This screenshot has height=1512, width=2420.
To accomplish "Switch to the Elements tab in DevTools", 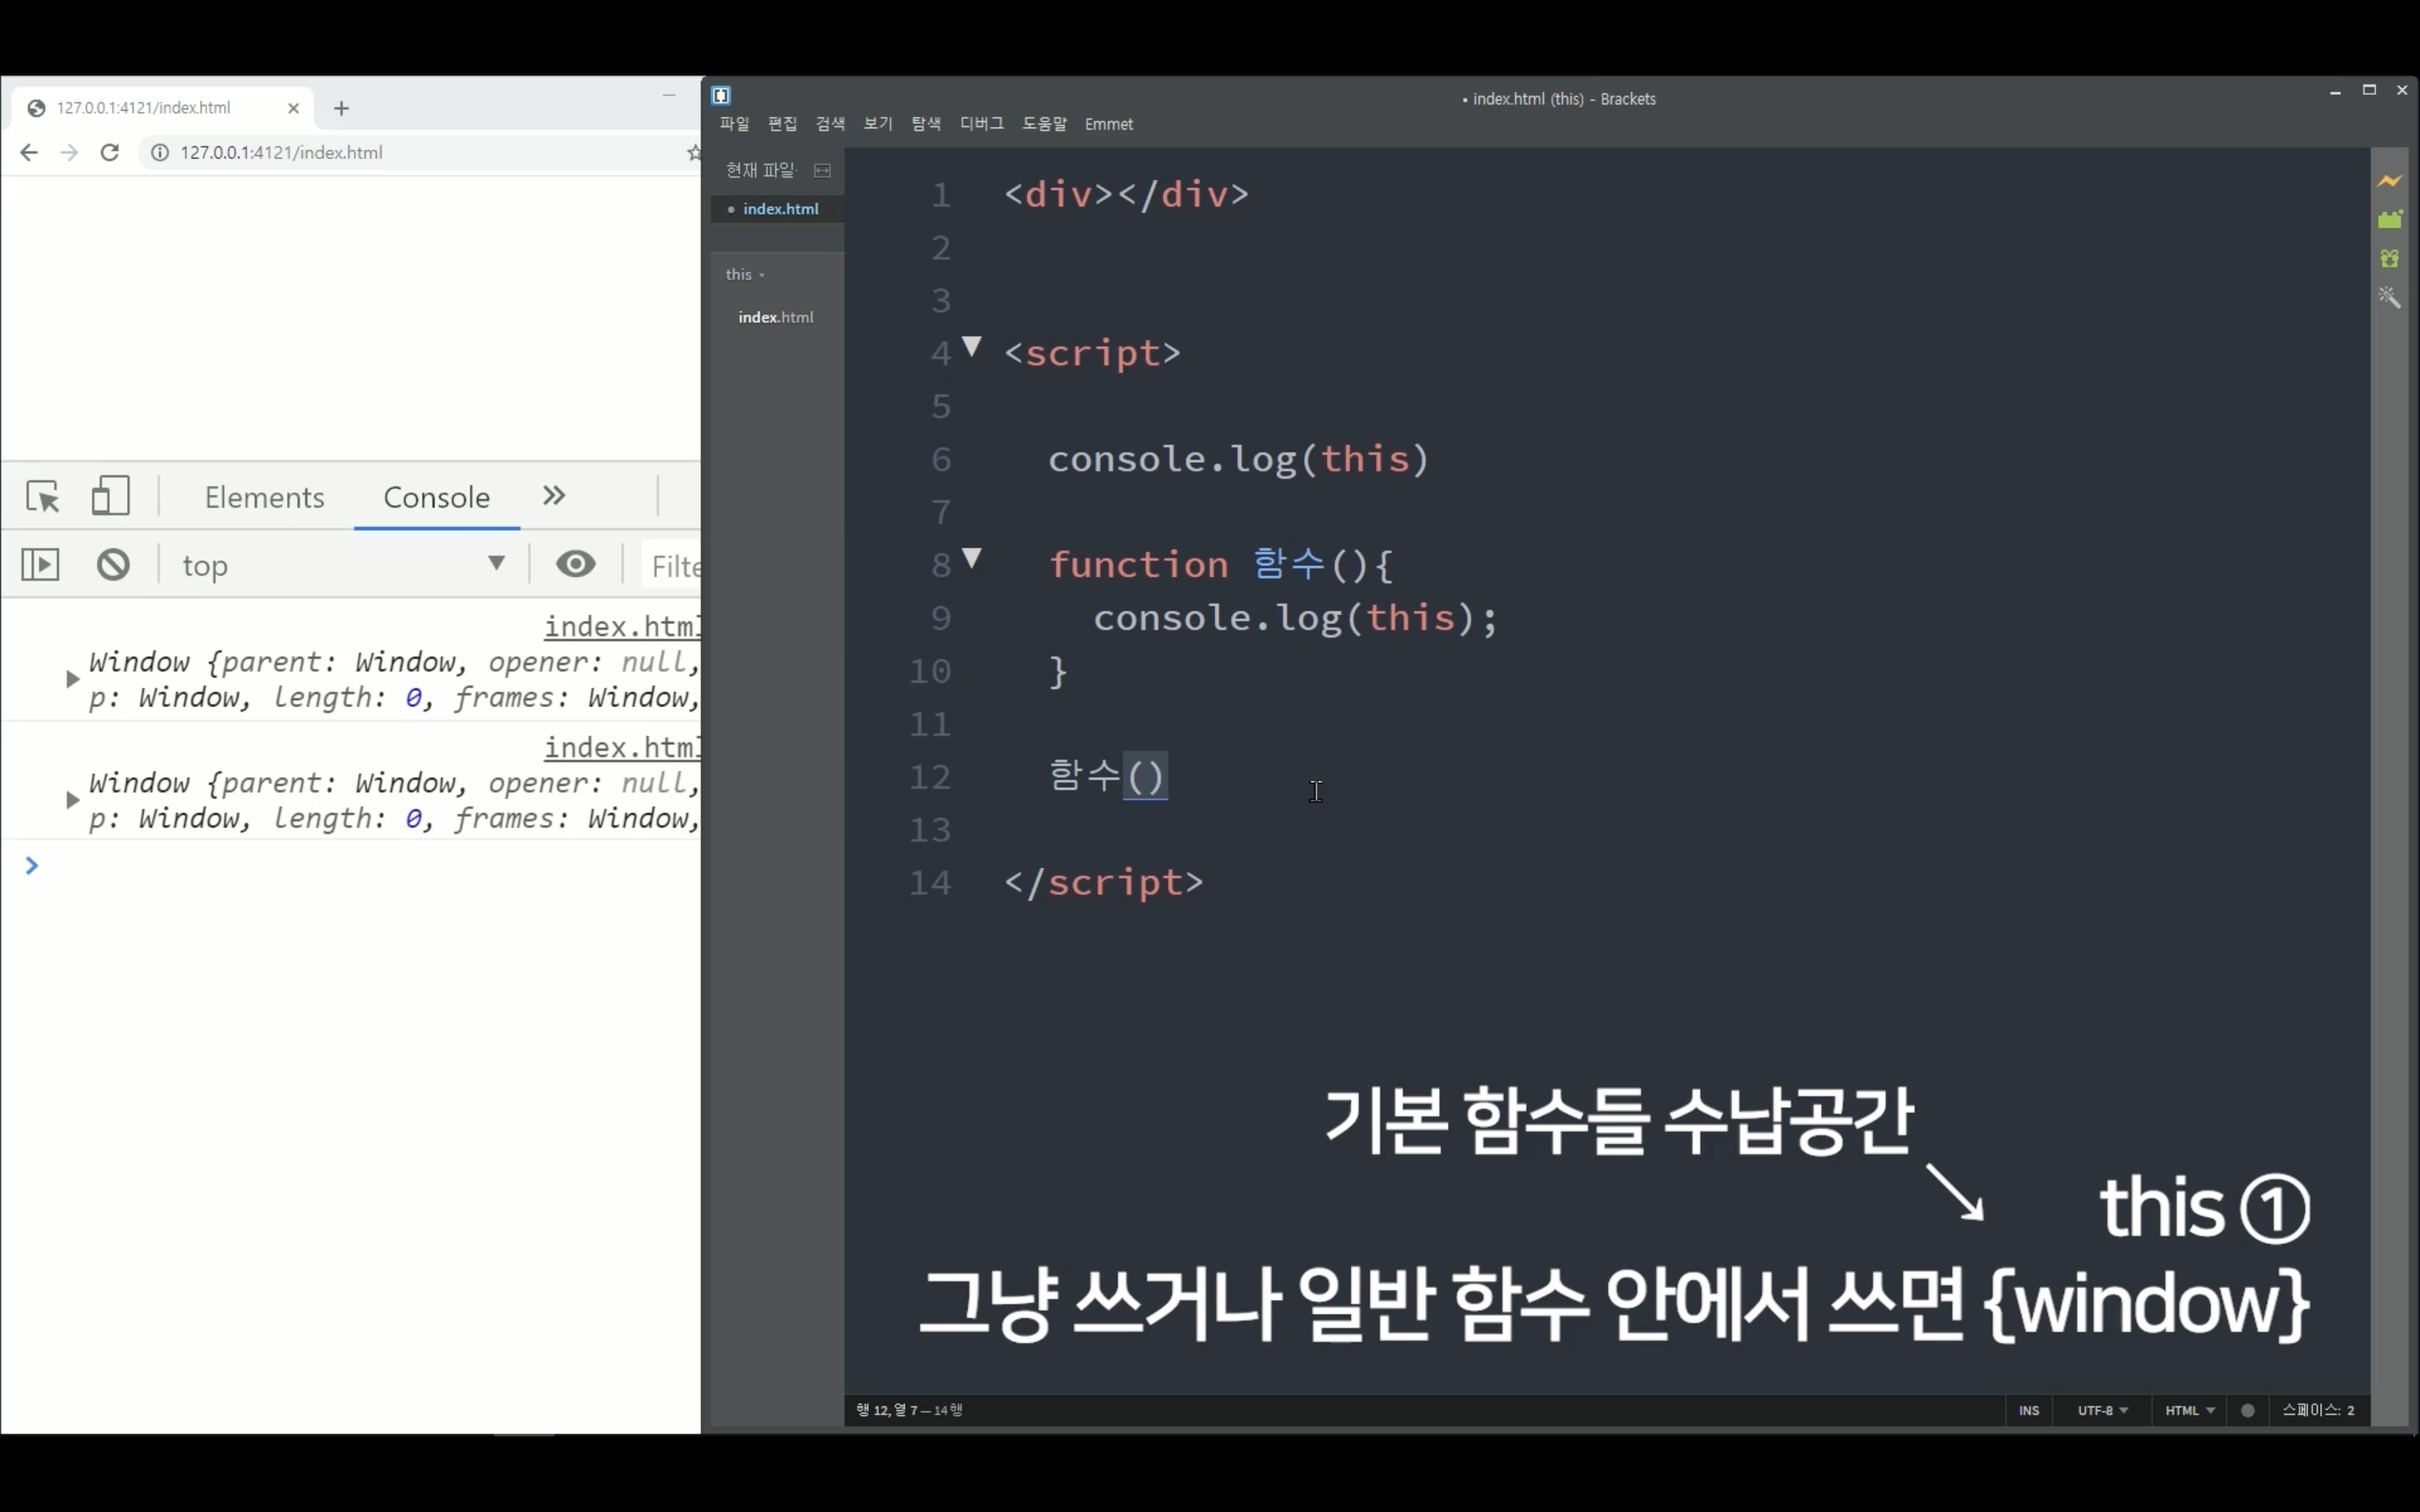I will [264, 497].
